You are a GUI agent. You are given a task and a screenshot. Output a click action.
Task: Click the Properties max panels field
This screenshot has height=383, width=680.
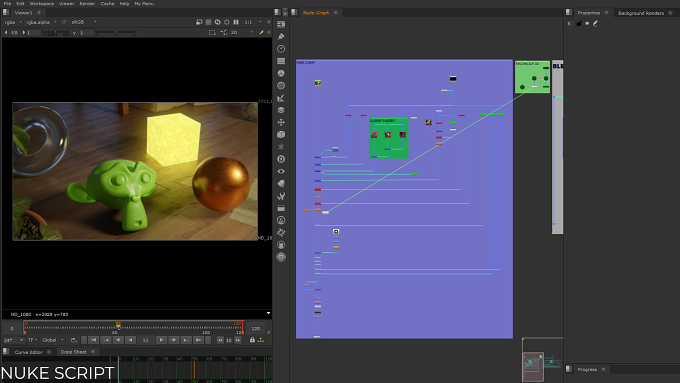coord(569,23)
